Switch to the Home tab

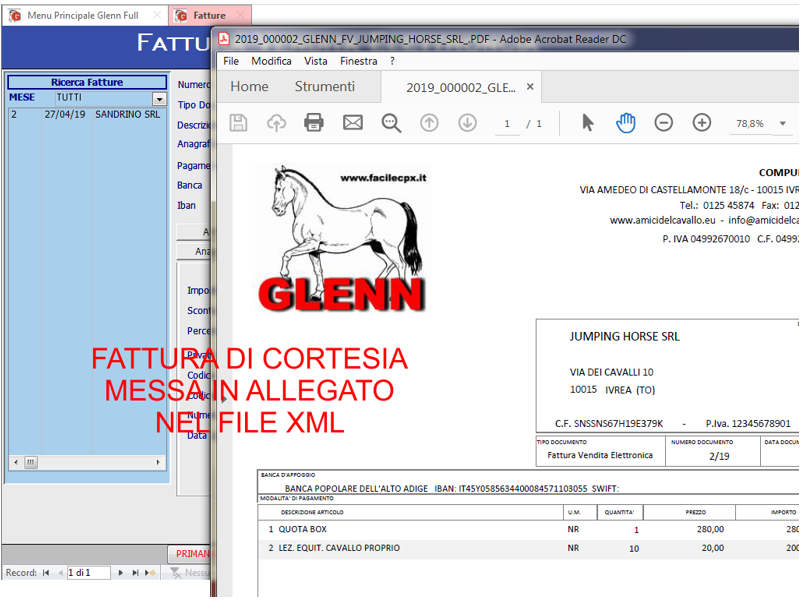249,87
